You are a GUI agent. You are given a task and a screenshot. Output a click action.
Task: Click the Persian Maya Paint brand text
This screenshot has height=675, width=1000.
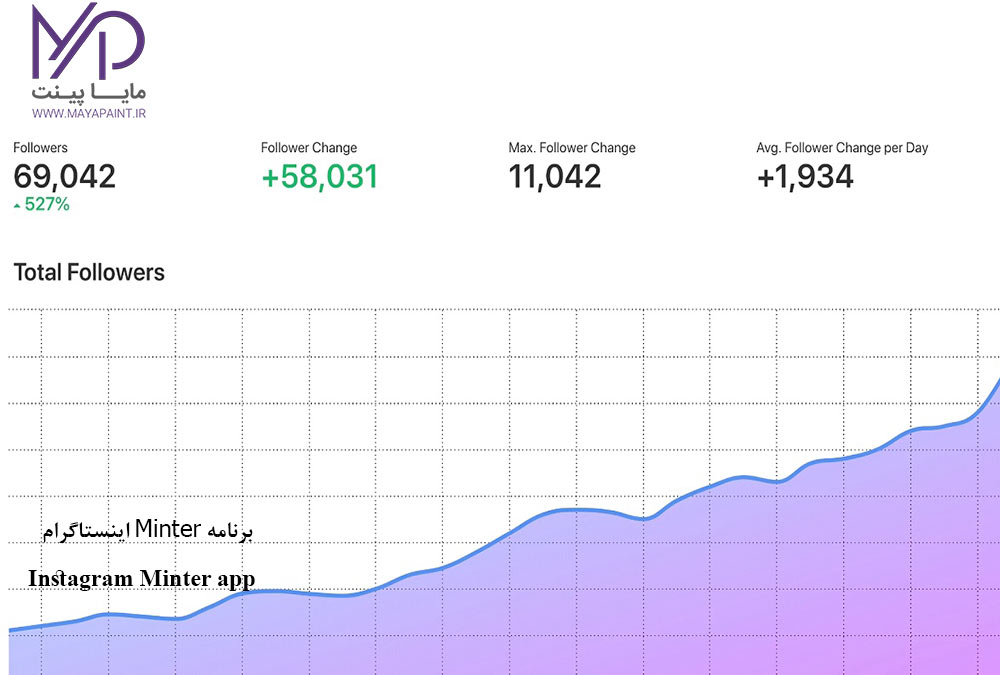click(88, 91)
